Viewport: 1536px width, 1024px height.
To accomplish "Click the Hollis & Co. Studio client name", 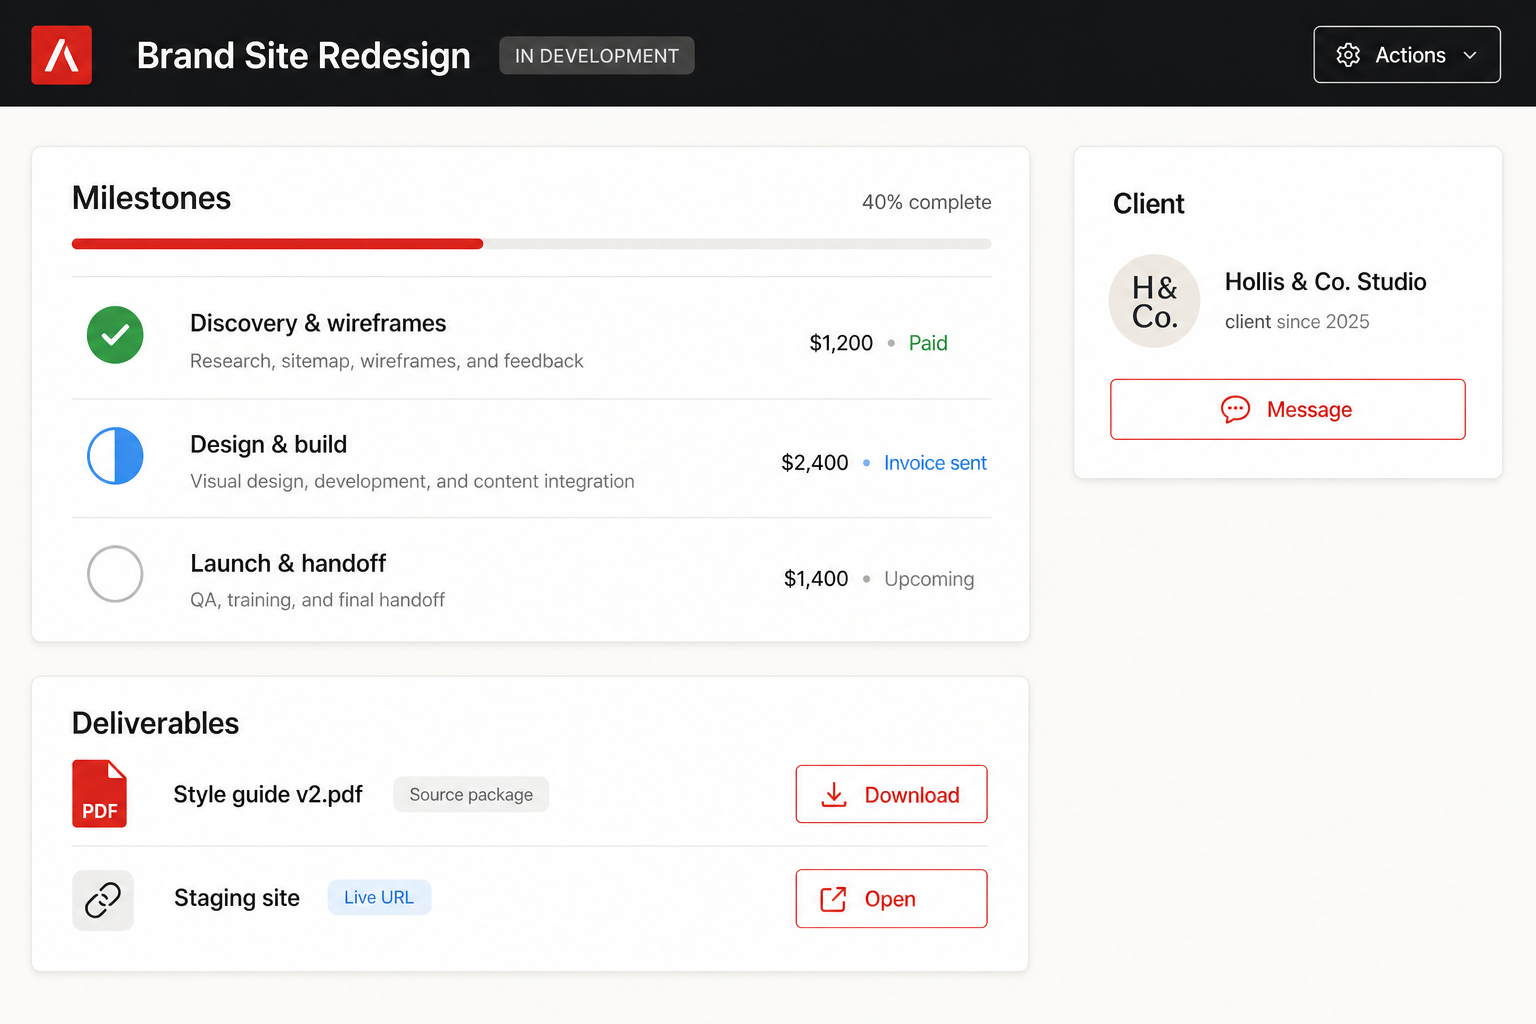I will pos(1326,282).
